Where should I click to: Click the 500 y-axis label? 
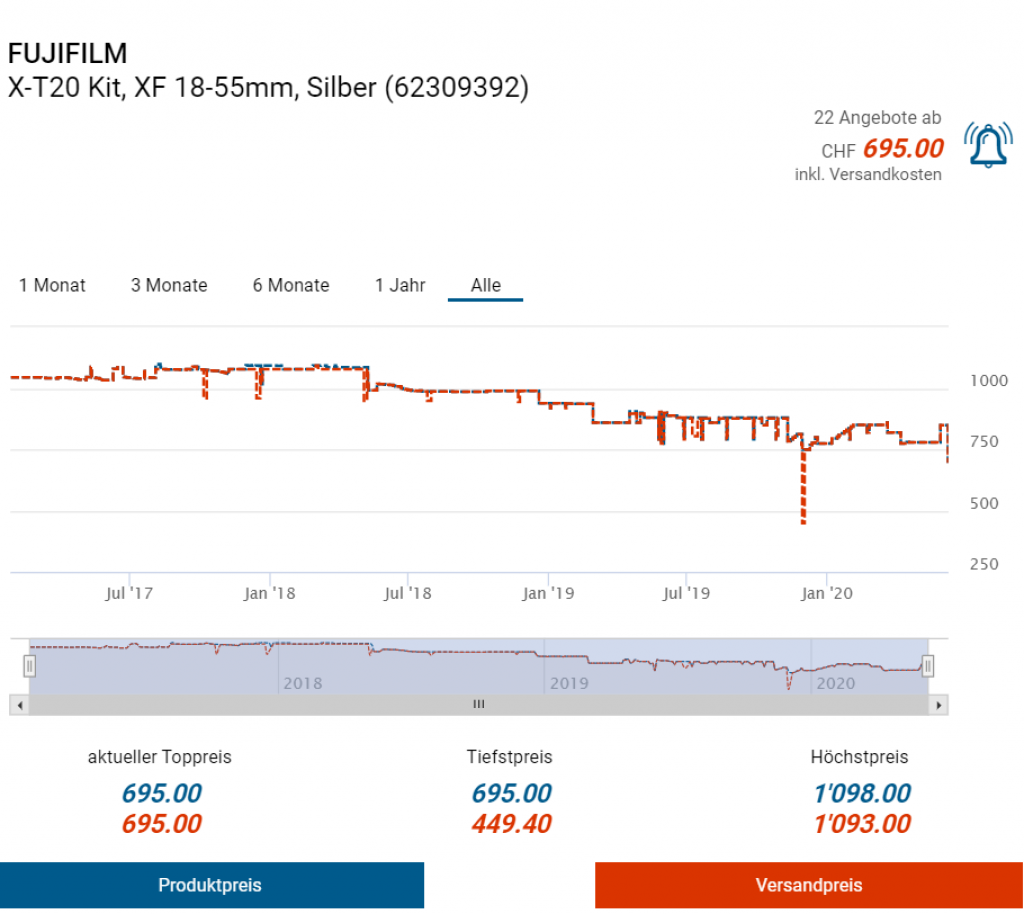(984, 503)
